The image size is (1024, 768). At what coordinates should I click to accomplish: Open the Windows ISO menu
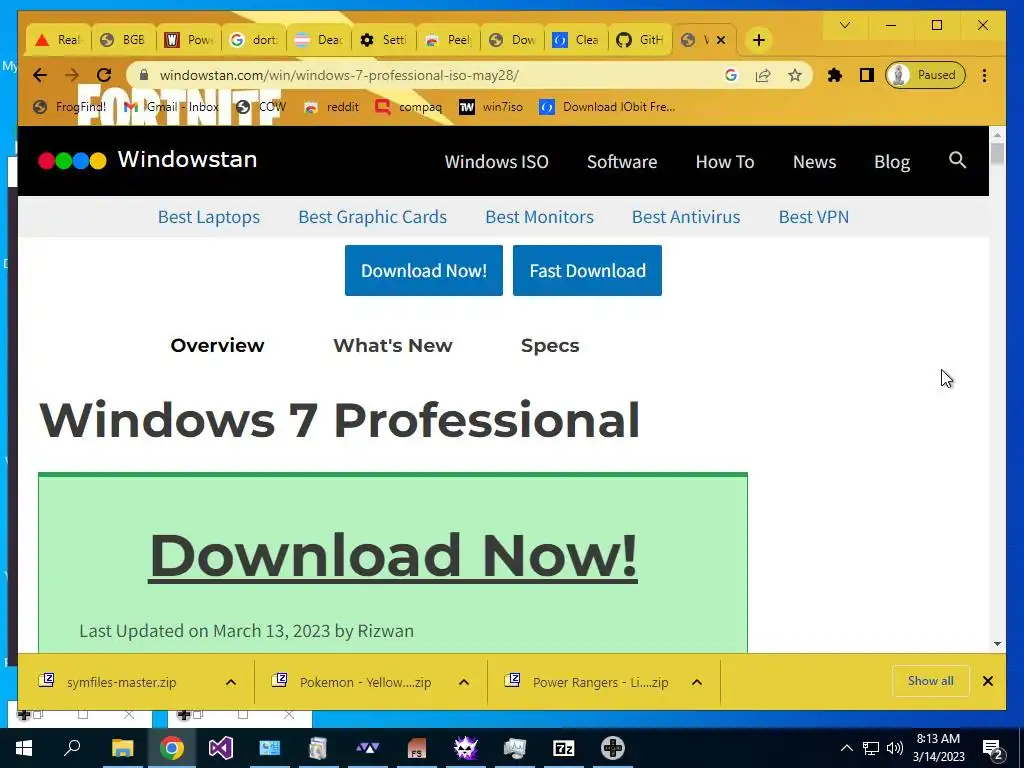[496, 162]
